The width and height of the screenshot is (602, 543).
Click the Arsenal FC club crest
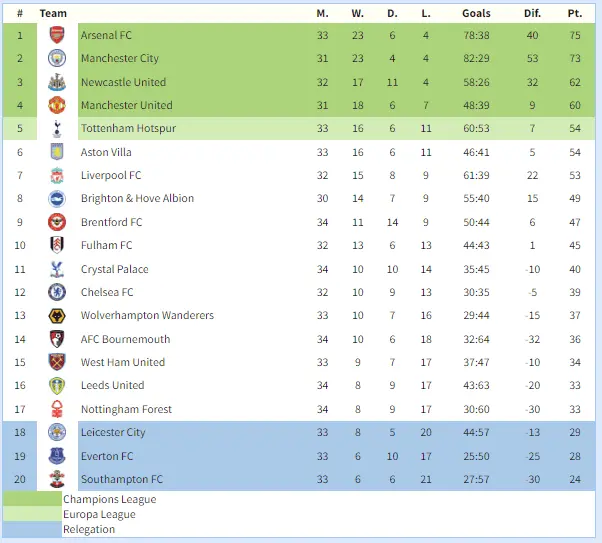56,35
